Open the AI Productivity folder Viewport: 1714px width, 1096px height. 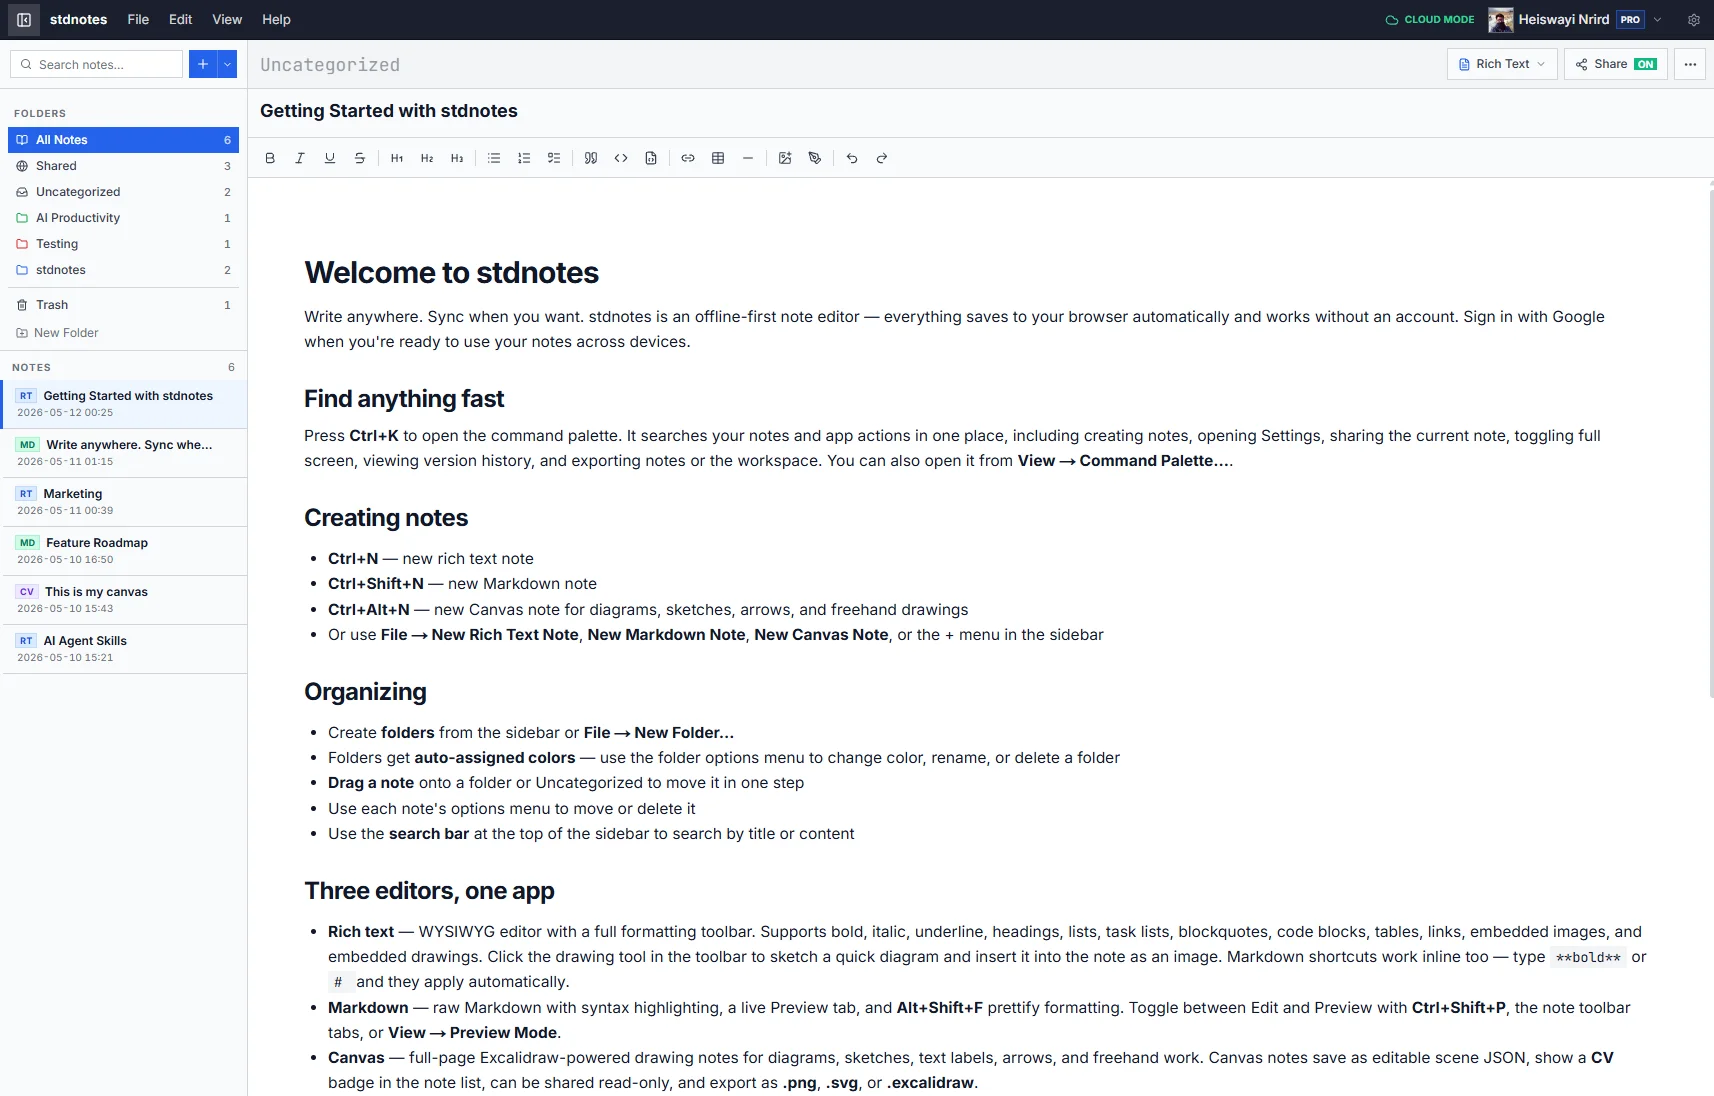[x=124, y=218]
